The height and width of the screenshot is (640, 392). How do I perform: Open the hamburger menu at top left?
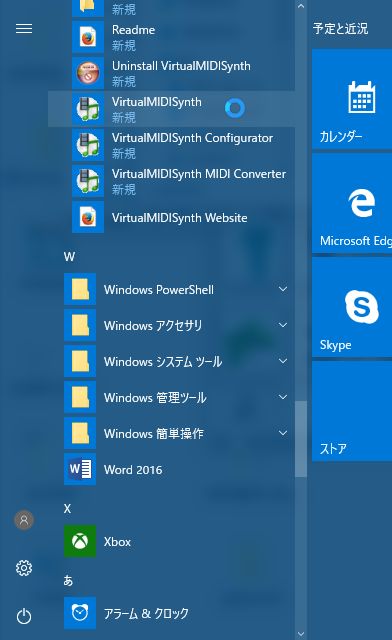[x=24, y=29]
